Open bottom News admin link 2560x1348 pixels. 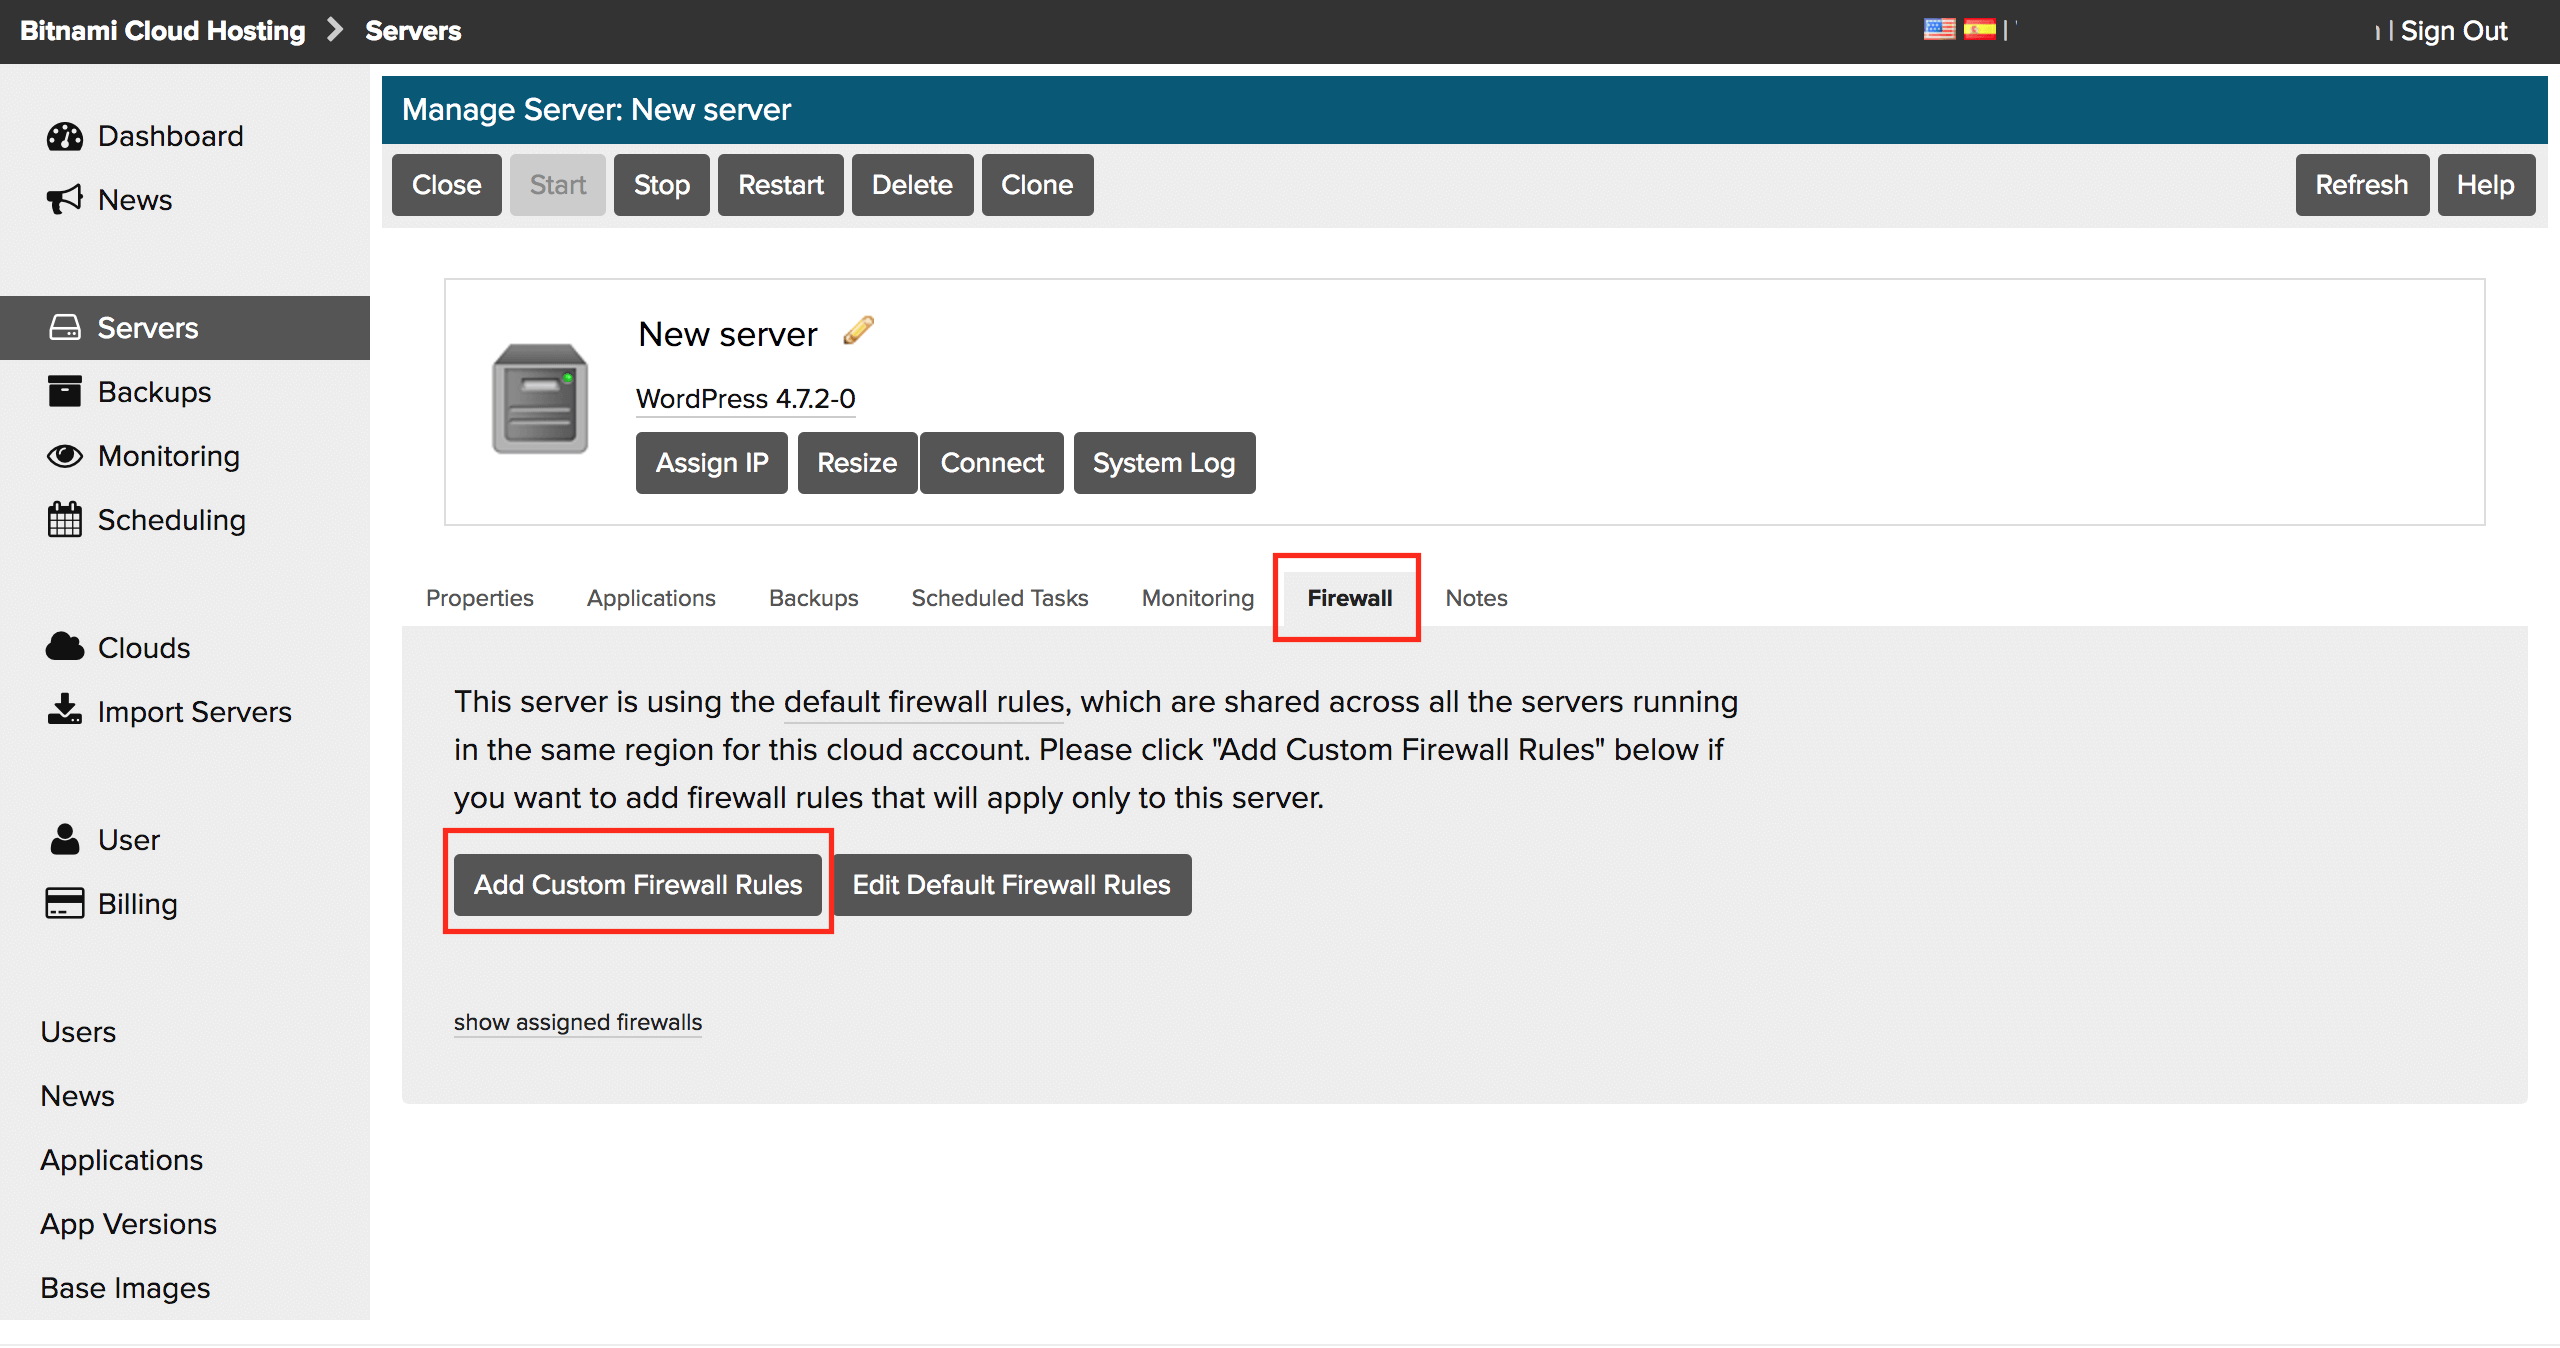pos(77,1096)
